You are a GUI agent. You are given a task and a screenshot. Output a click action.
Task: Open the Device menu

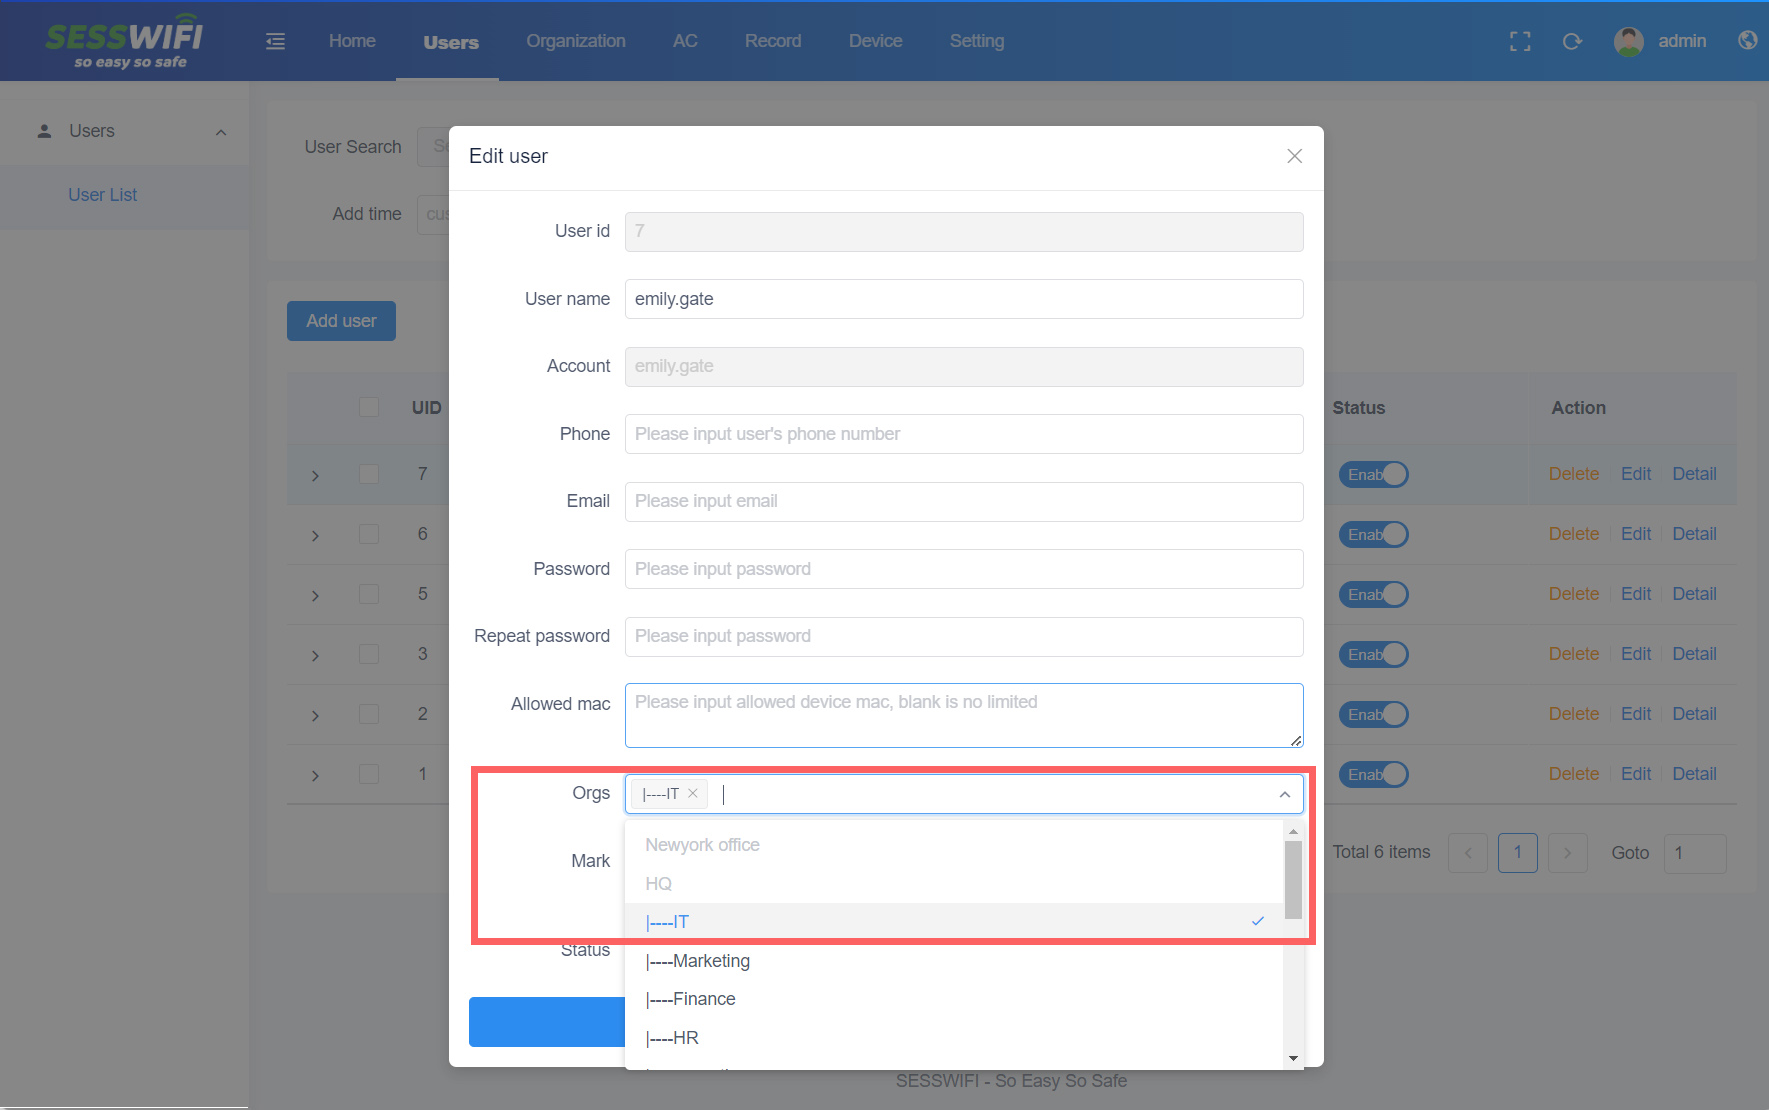[x=875, y=41]
